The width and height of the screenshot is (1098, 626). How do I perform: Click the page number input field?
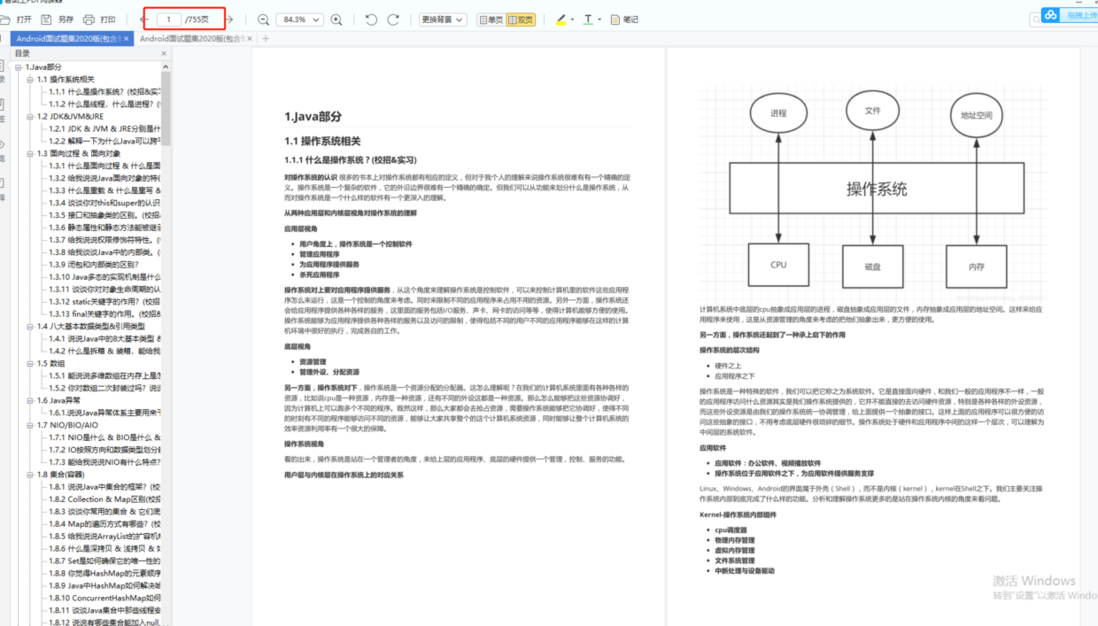(x=169, y=20)
